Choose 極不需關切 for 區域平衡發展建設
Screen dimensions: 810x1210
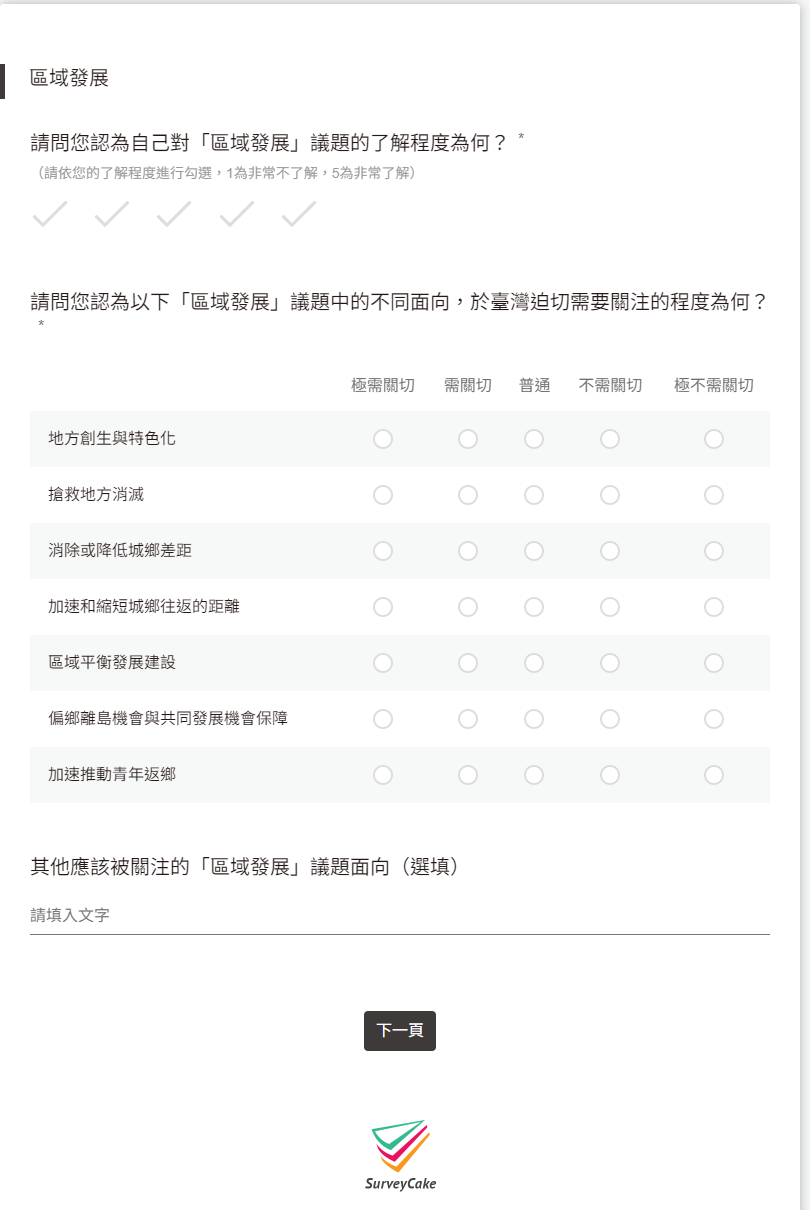714,663
